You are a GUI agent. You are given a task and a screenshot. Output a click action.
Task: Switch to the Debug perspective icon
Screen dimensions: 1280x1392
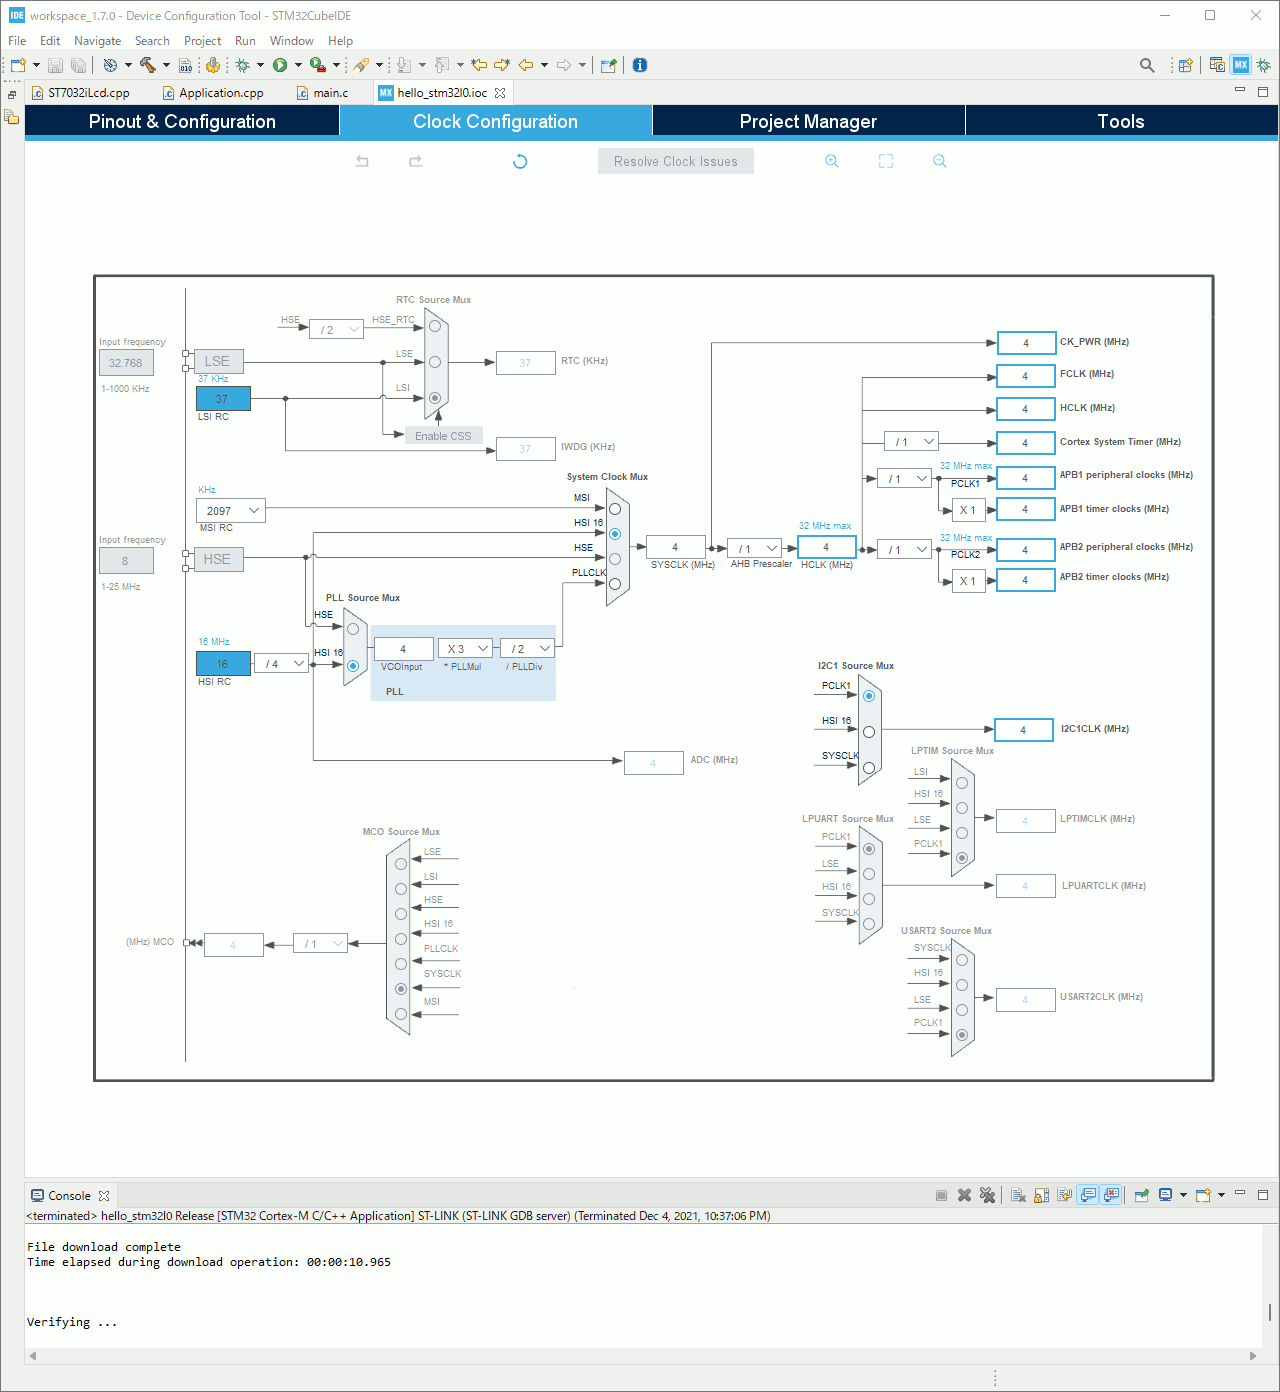[1264, 65]
